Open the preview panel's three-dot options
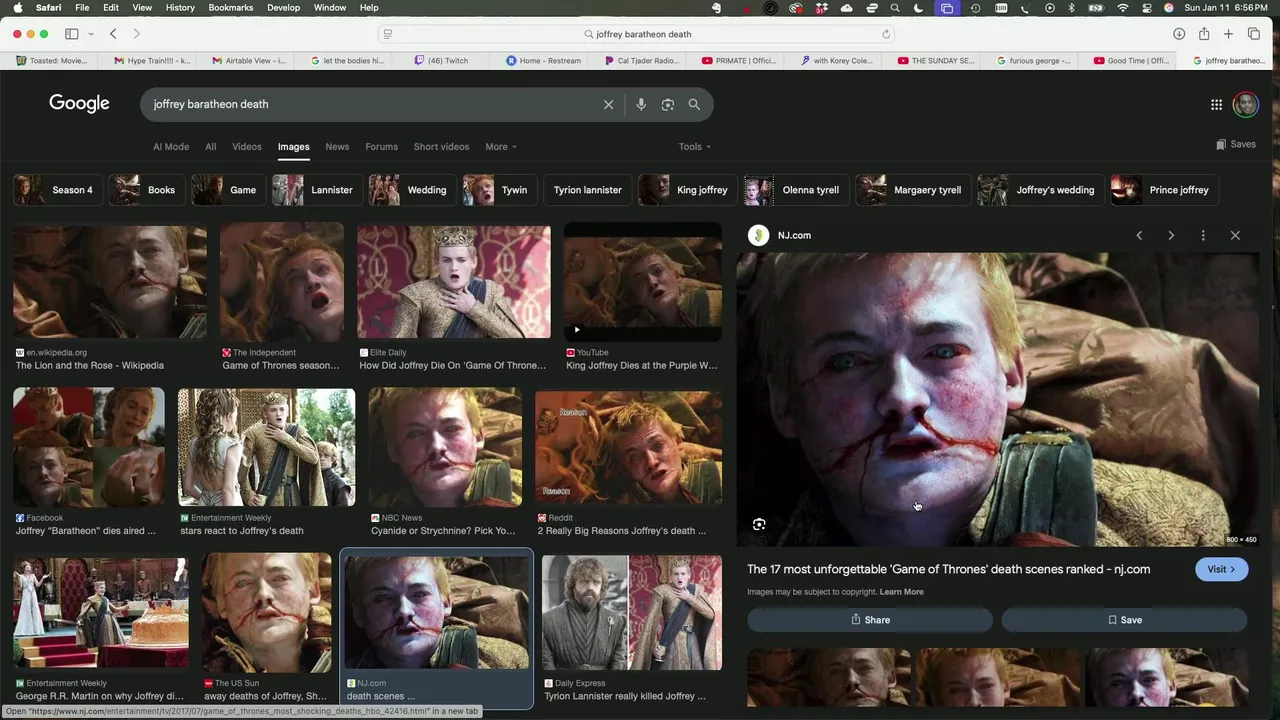The image size is (1280, 720). point(1203,235)
